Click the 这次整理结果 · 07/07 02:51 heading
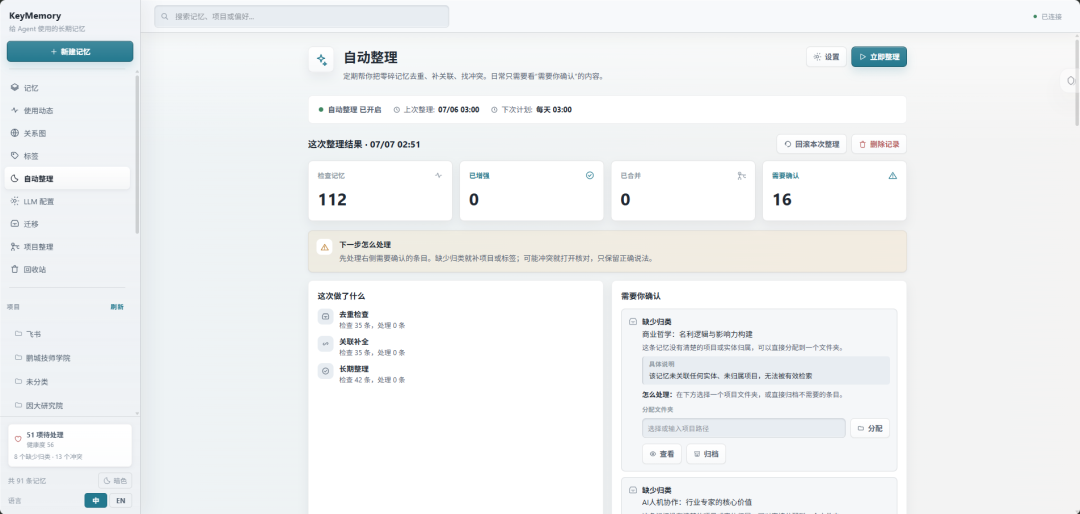Image resolution: width=1080 pixels, height=514 pixels. pyautogui.click(x=364, y=145)
